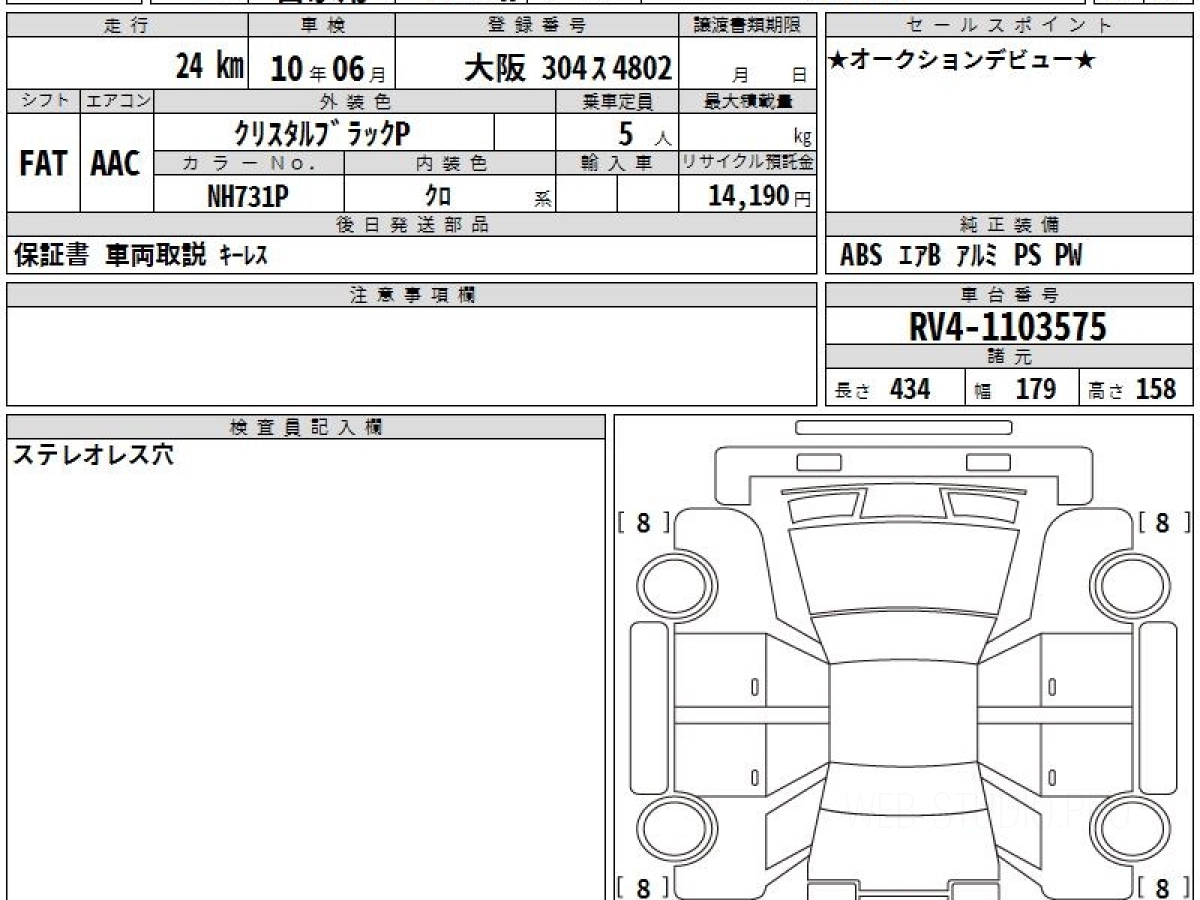
Task: Click the mileage value "24 km"
Action: 210,67
